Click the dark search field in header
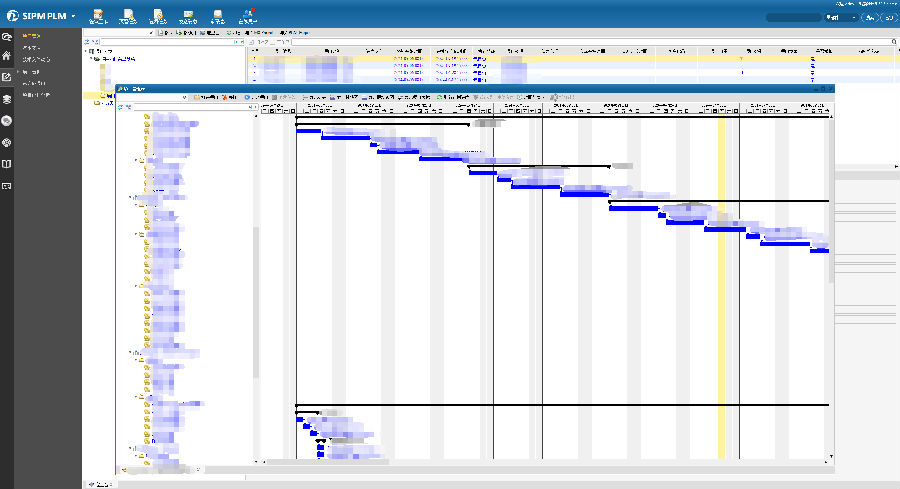This screenshot has width=900, height=489. pos(793,18)
